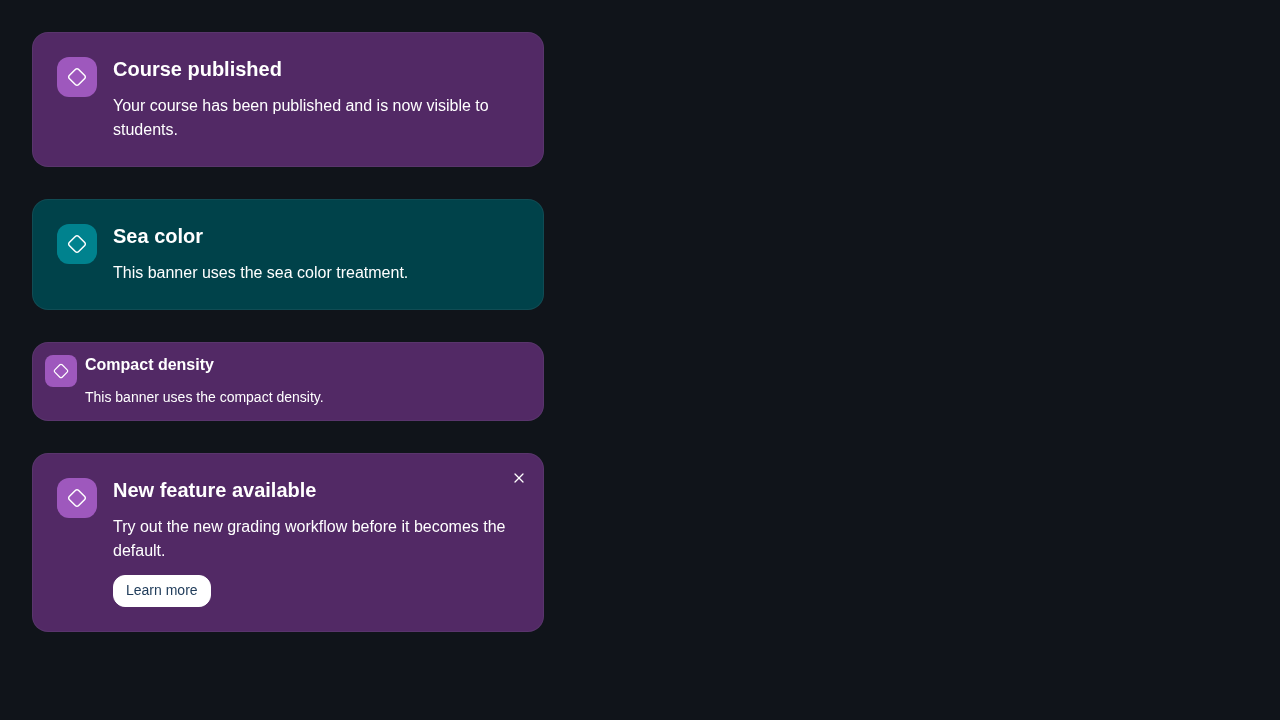Click the sea color treatment description
Screen dimensions: 1280x720
[260, 273]
